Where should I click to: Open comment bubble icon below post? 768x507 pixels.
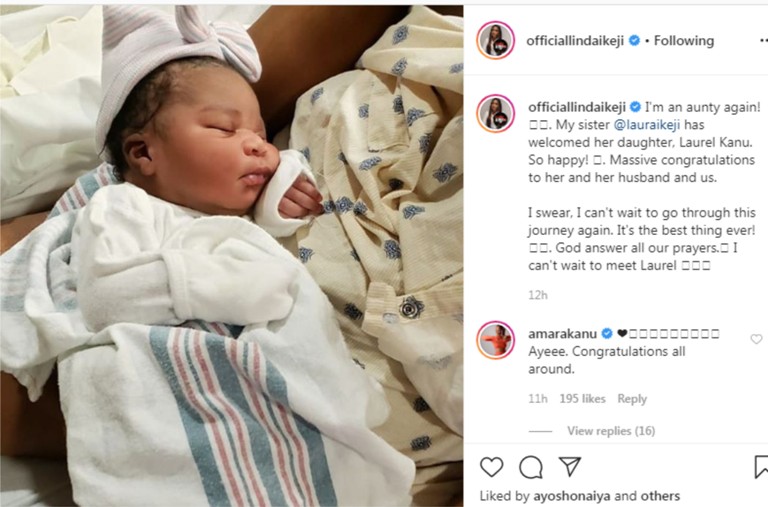531,467
